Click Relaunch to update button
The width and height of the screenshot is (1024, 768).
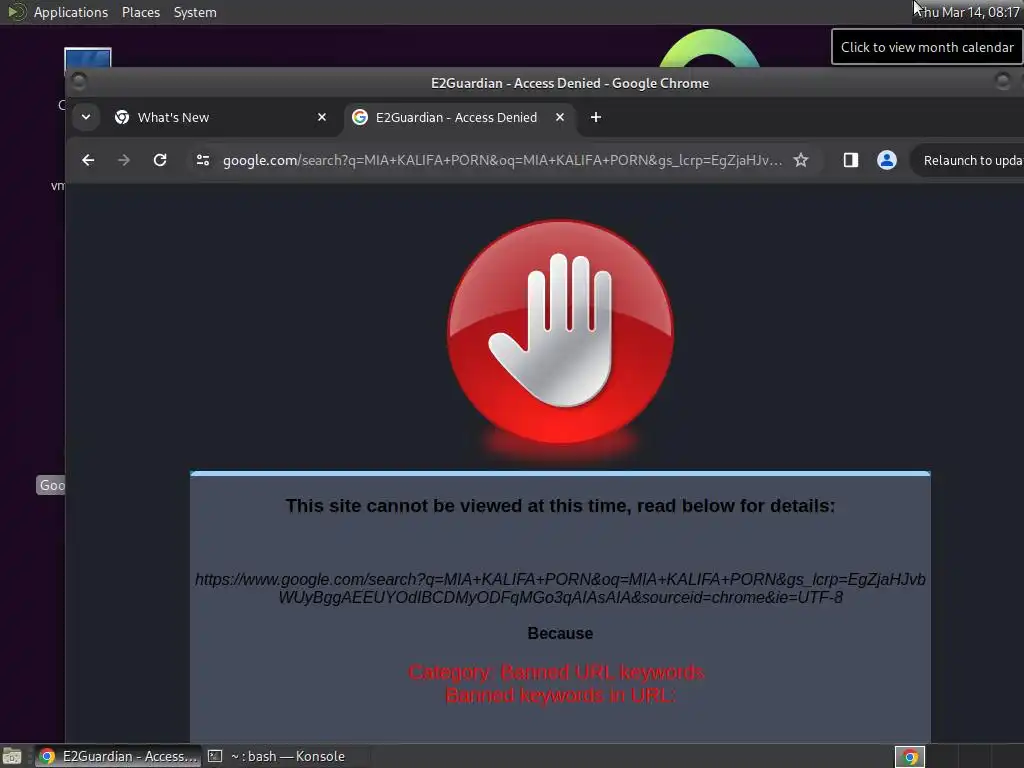click(x=970, y=161)
